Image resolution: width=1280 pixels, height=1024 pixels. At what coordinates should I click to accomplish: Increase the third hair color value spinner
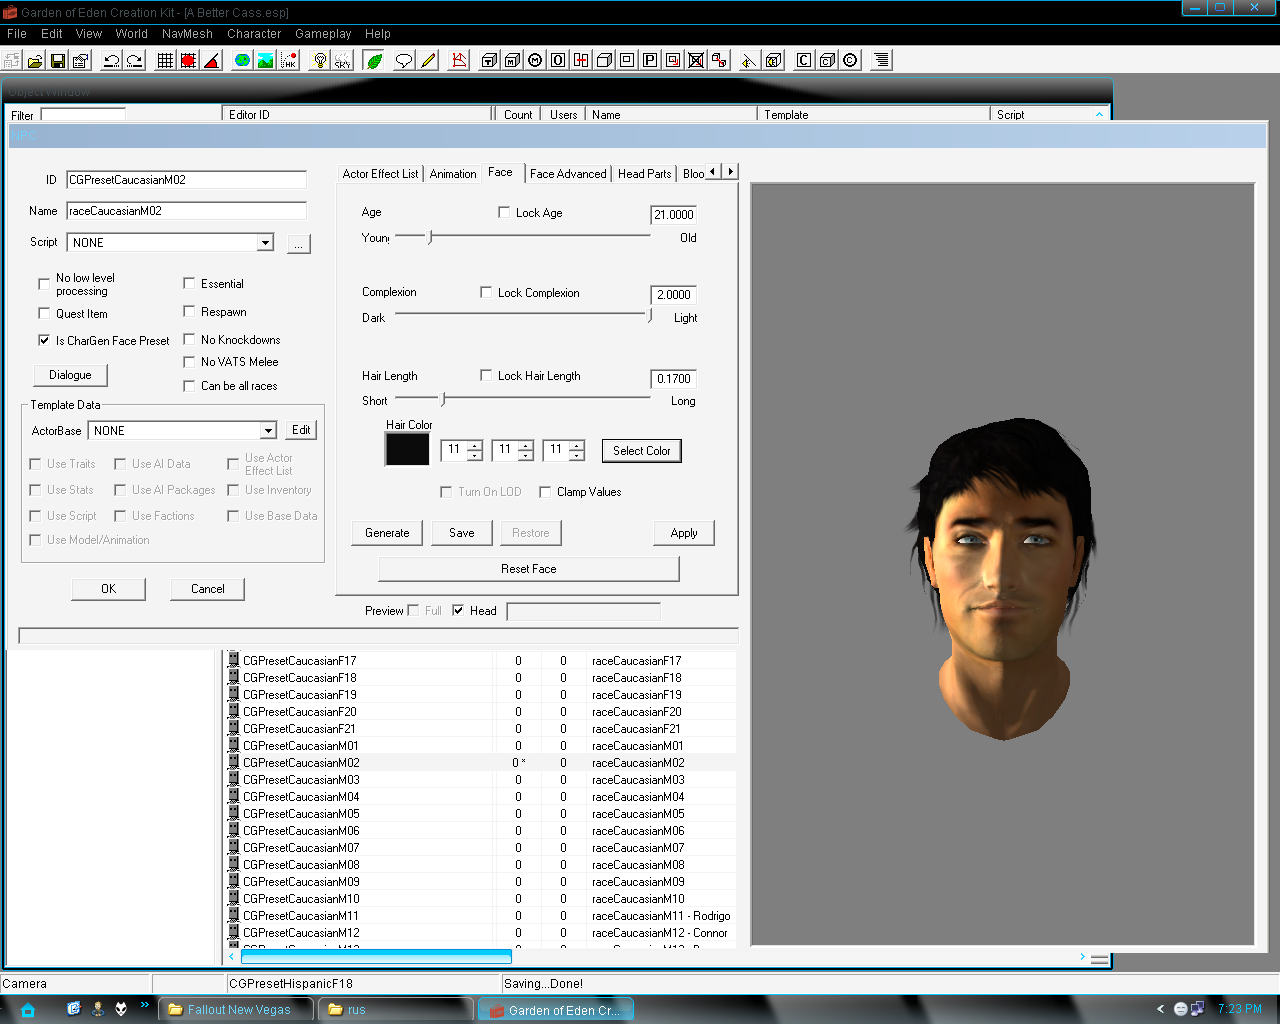tap(577, 446)
